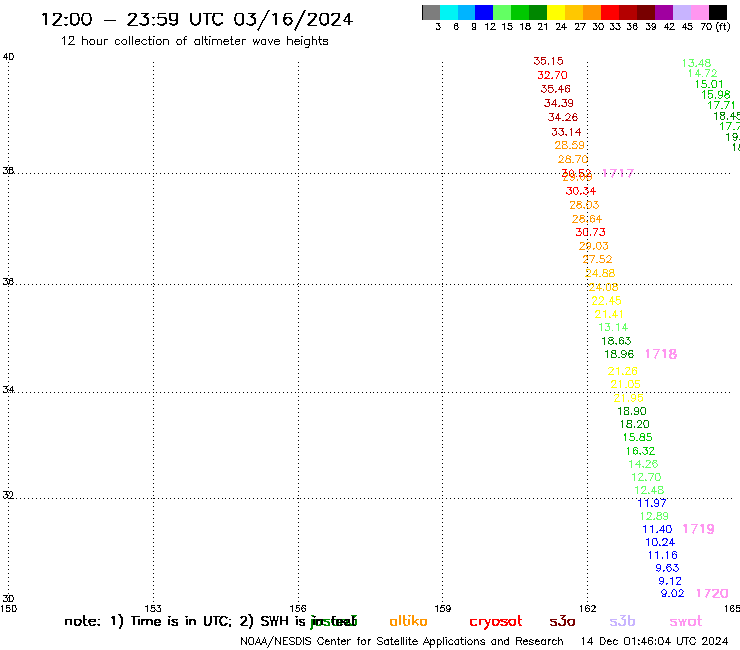Select the wave height value 35.15
This screenshot has height=650, width=740.
pos(548,61)
